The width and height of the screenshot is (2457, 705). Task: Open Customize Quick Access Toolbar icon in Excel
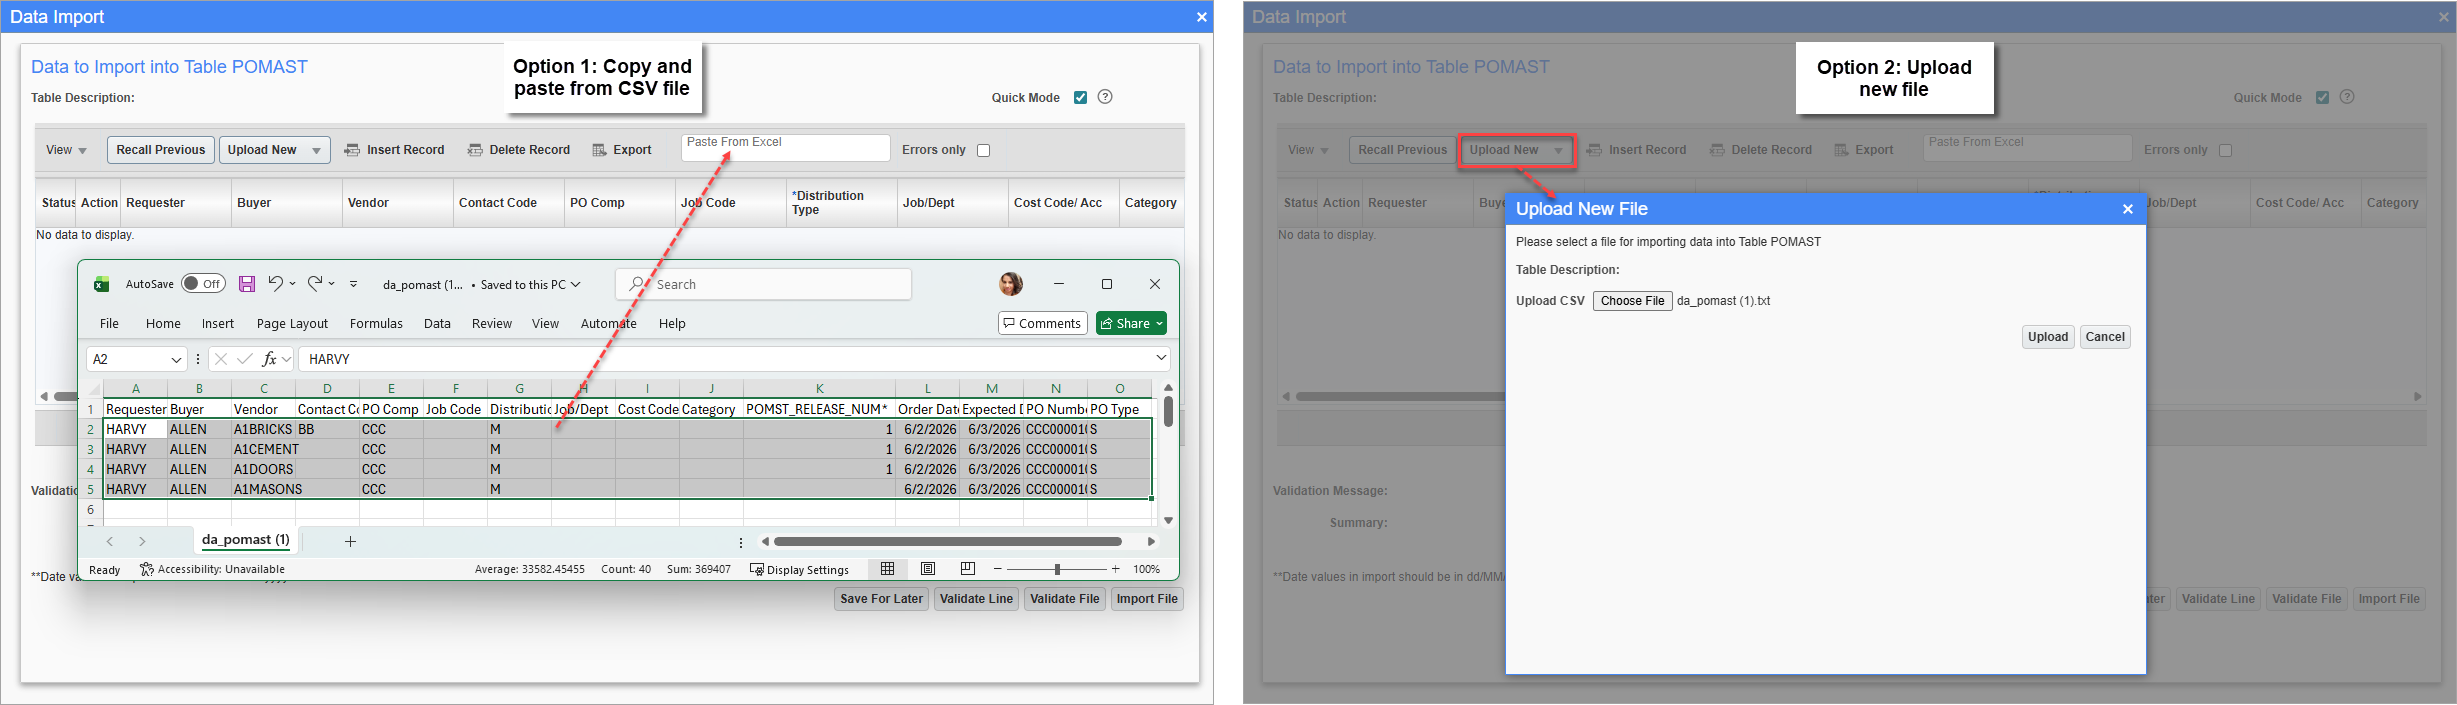353,284
